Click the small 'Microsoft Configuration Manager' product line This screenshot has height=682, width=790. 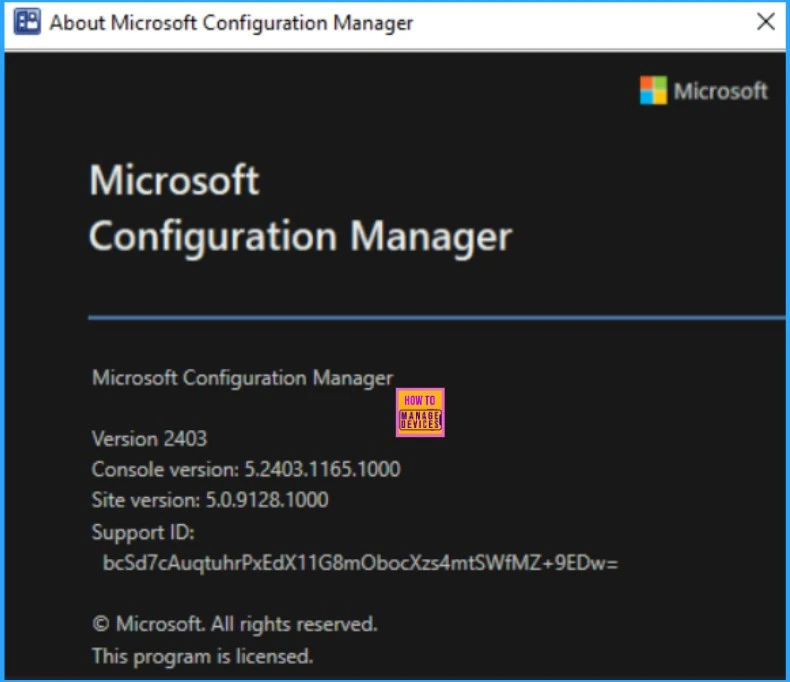[x=242, y=378]
